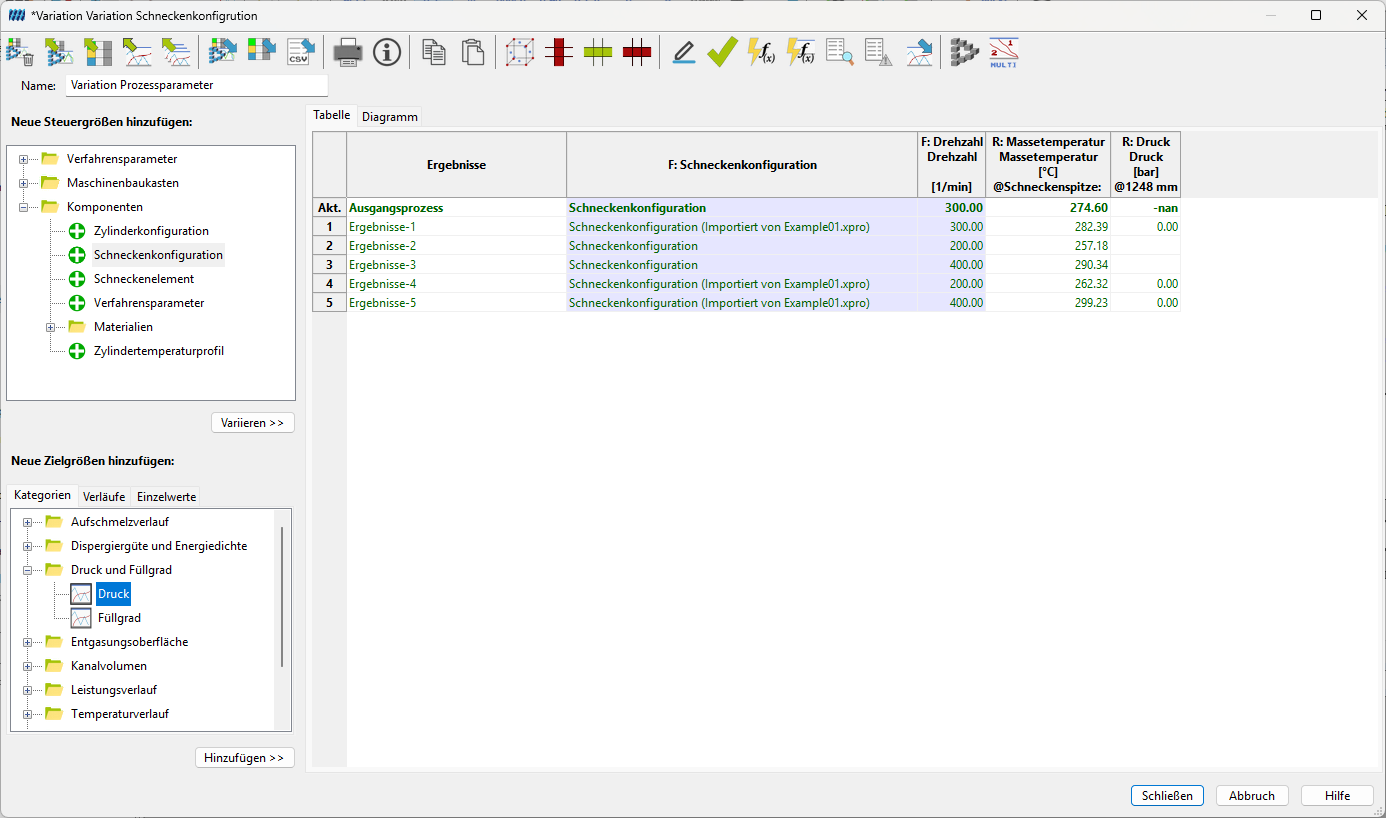Expand the Leistungsverlauf category
Viewport: 1386px width, 818px height.
(x=27, y=690)
